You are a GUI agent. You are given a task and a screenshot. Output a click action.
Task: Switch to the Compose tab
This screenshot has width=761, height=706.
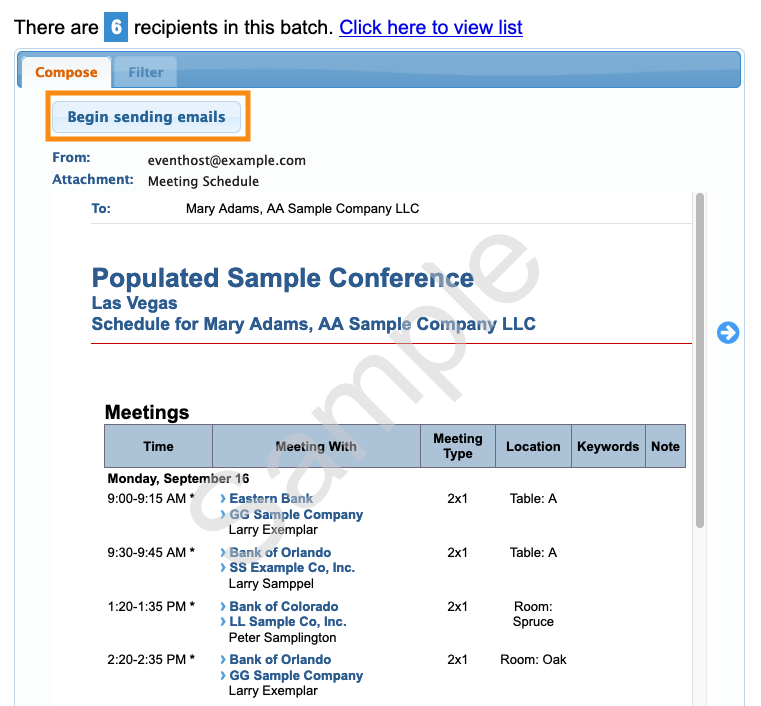tap(66, 72)
